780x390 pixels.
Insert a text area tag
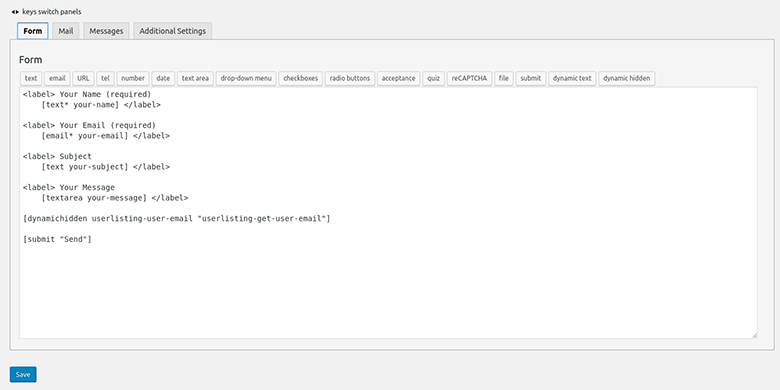(195, 78)
